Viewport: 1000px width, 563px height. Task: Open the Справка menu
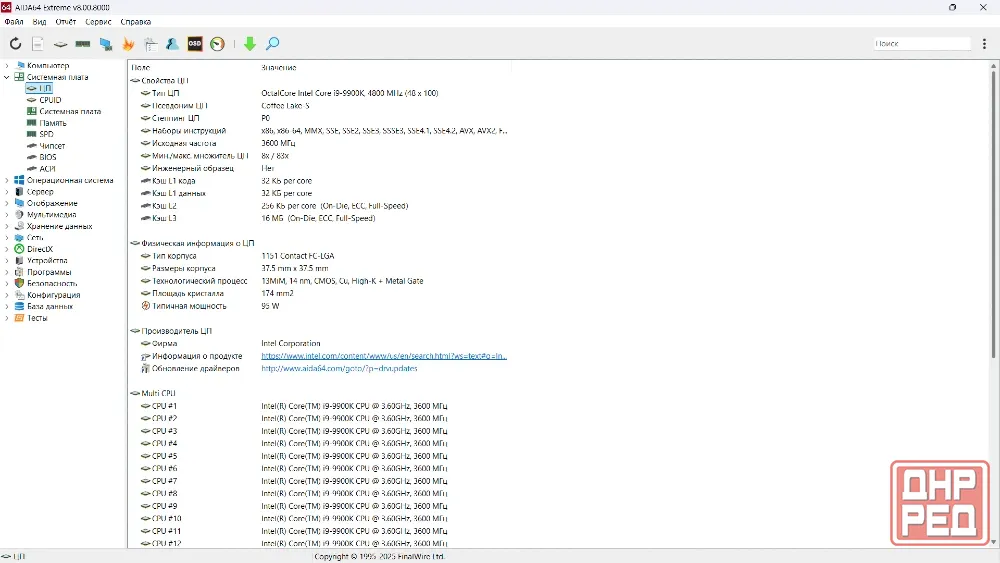pos(136,22)
